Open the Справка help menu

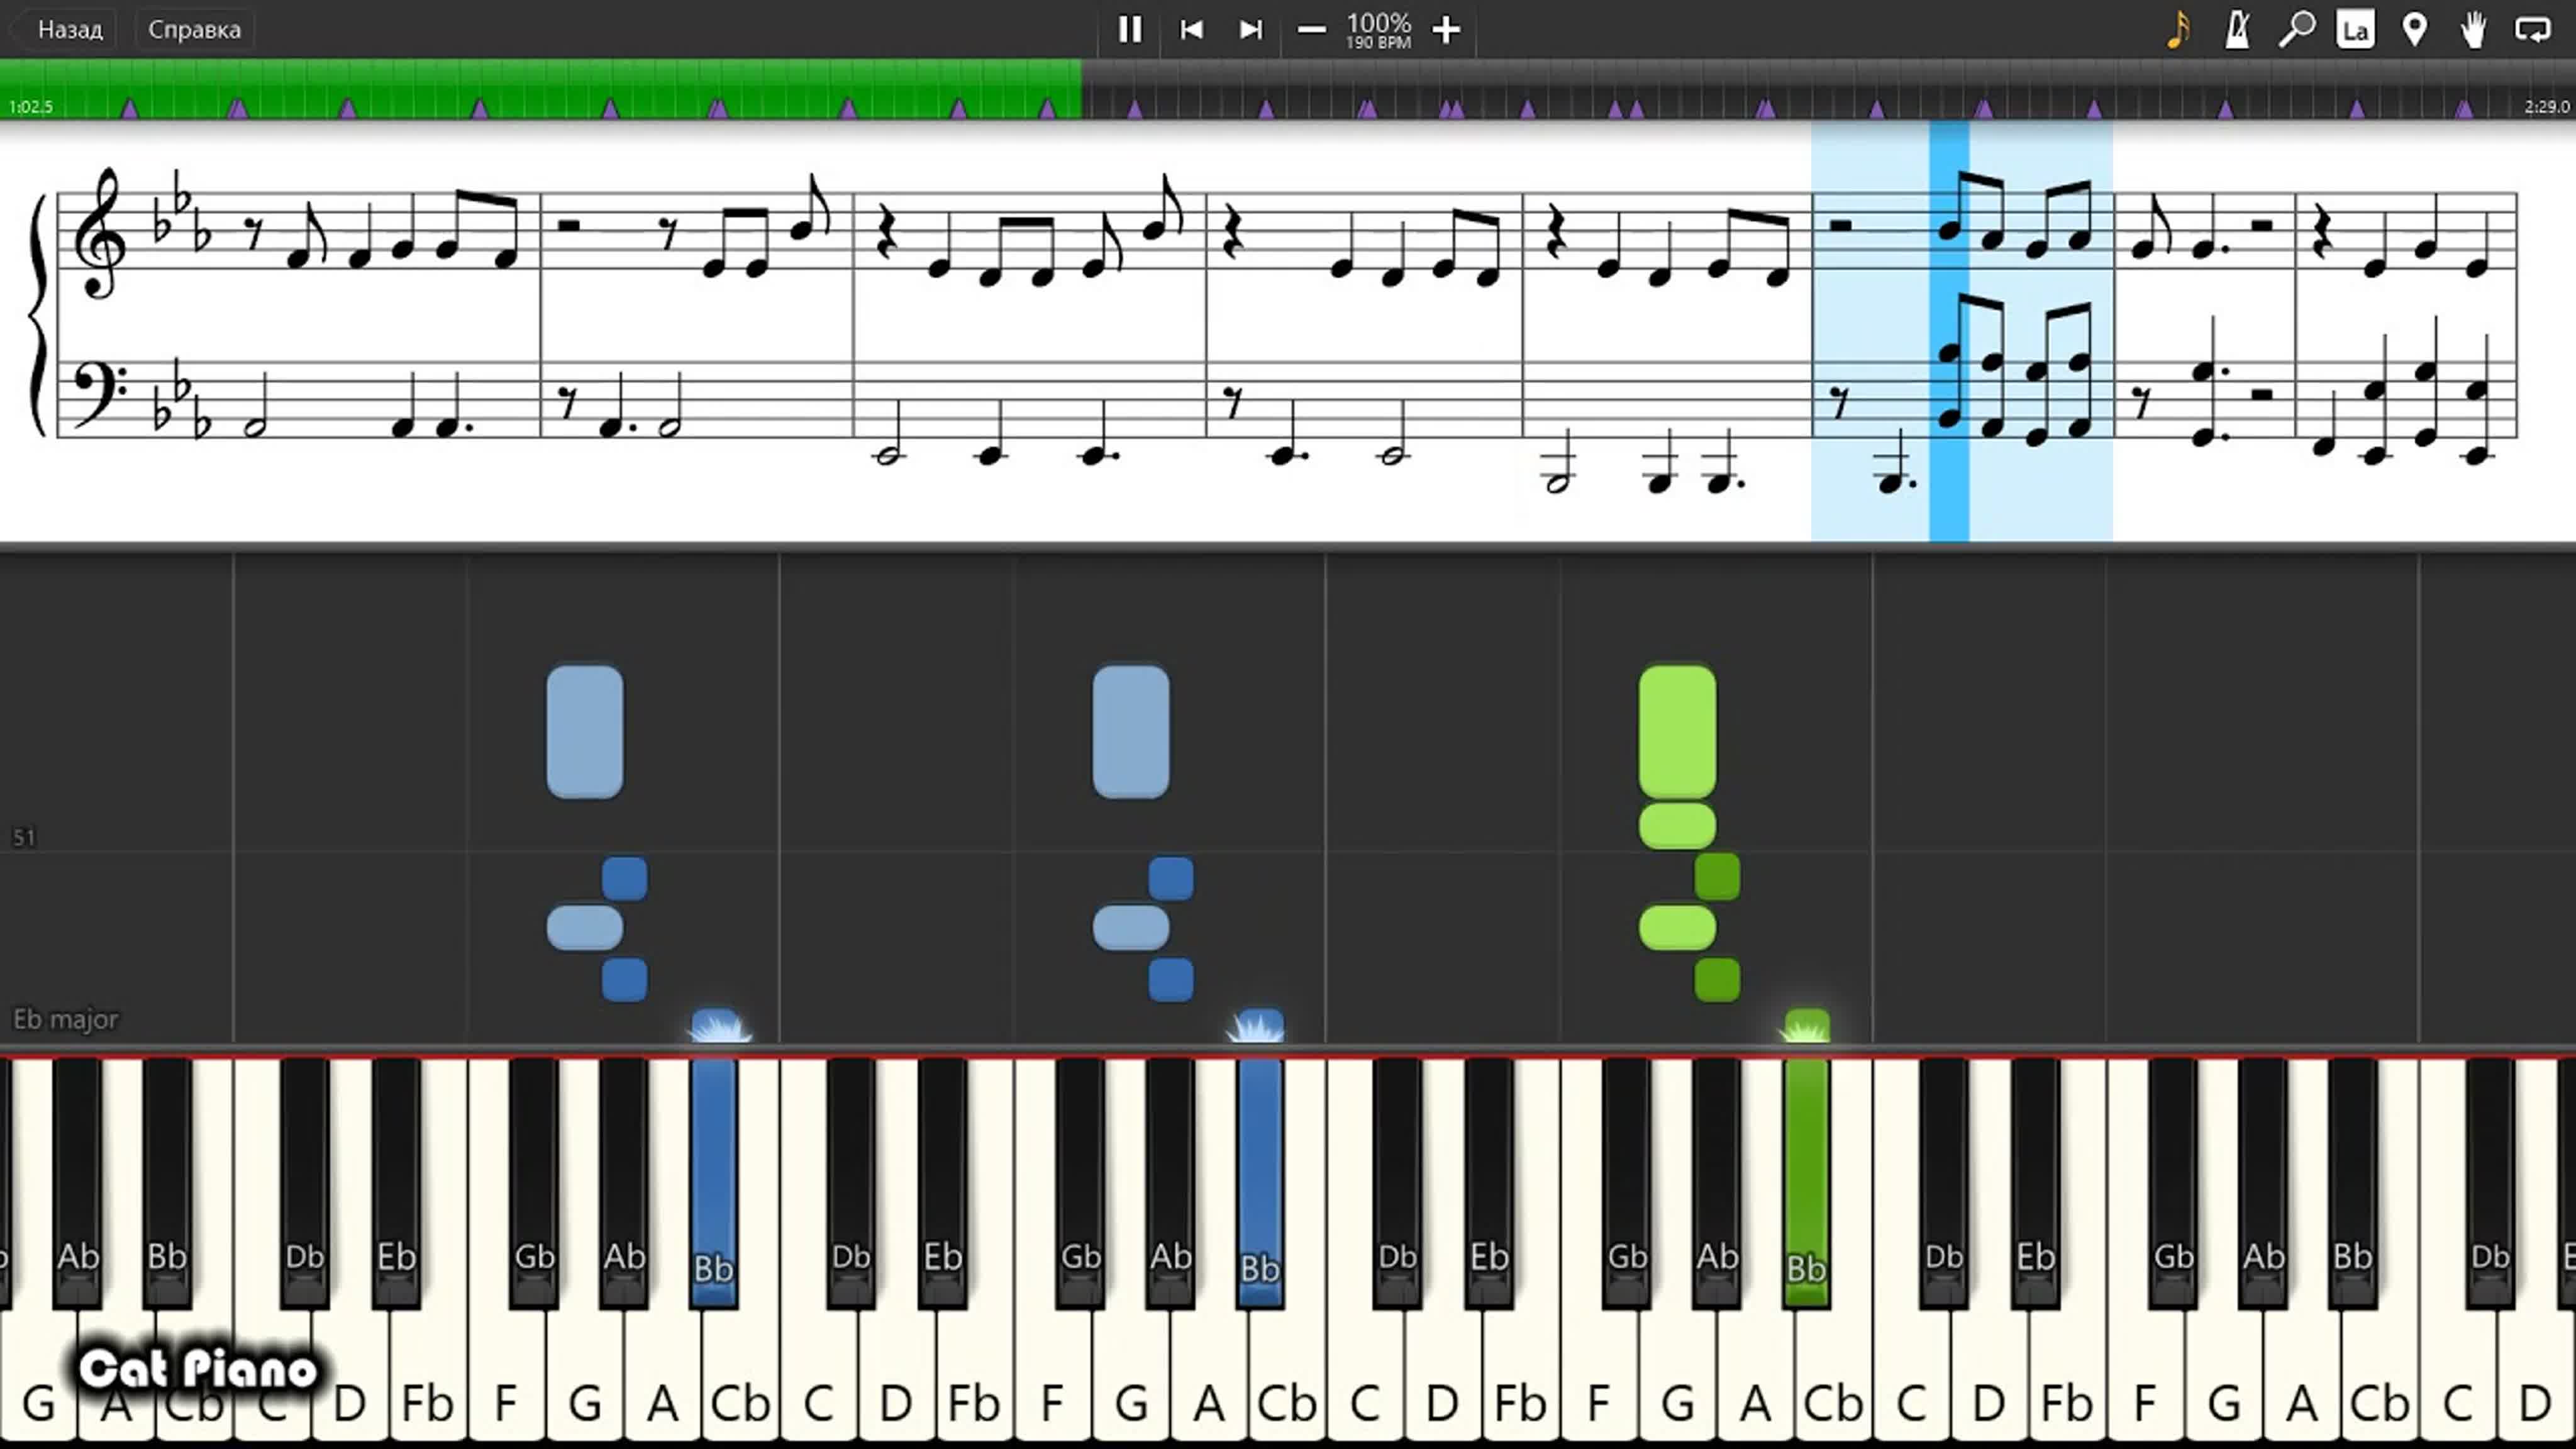[x=194, y=29]
